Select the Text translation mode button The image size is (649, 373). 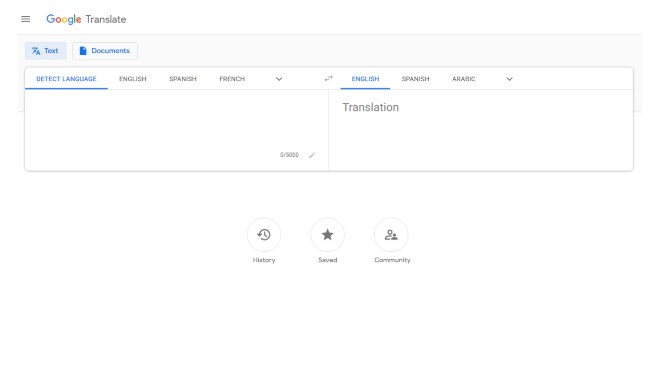click(x=46, y=51)
